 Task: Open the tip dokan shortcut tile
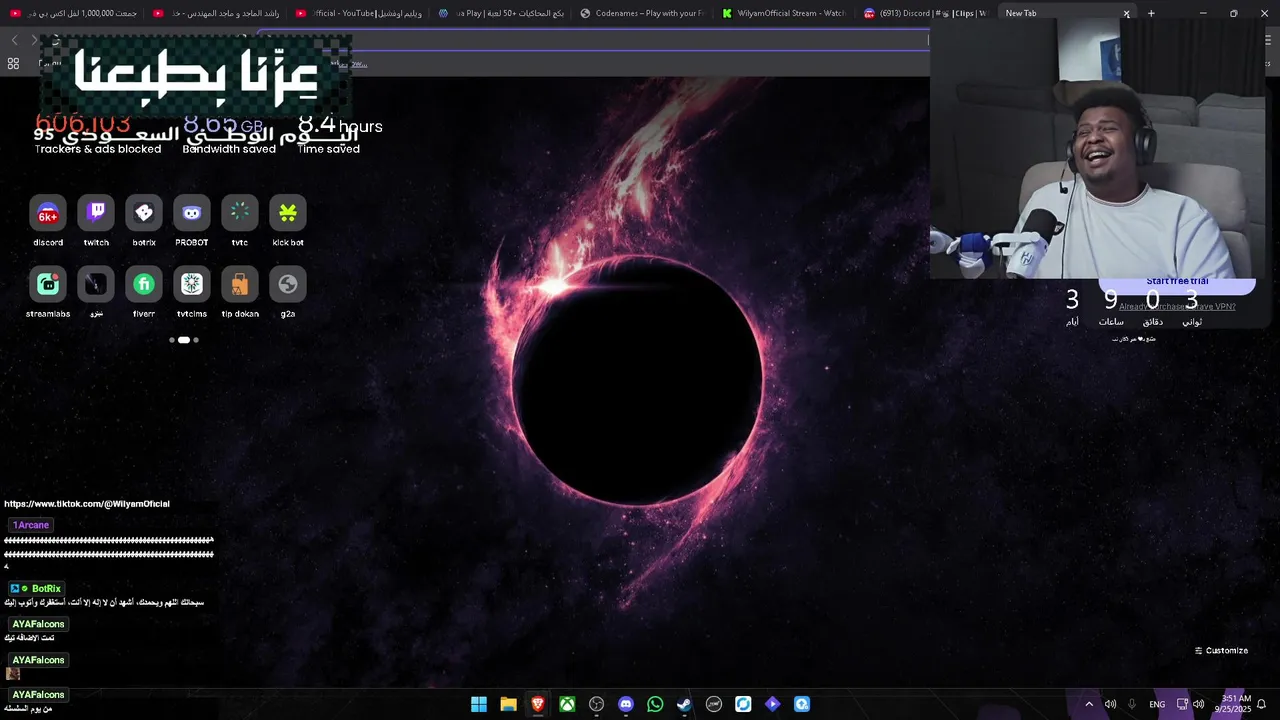(x=240, y=285)
